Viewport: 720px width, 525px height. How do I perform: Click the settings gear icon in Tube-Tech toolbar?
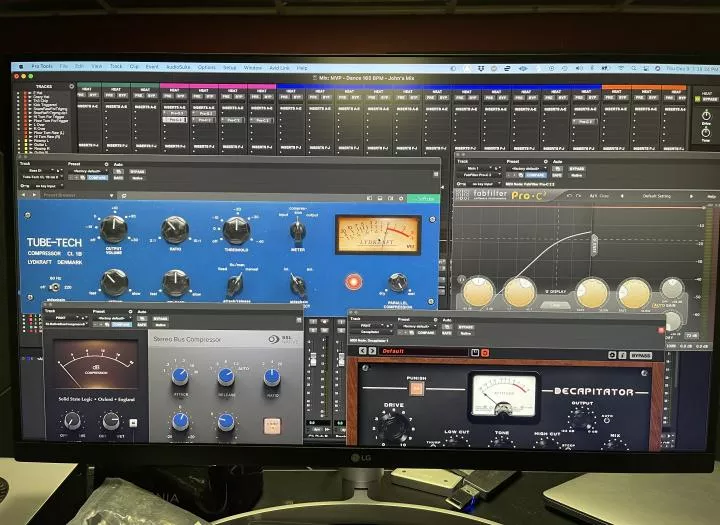pos(401,198)
